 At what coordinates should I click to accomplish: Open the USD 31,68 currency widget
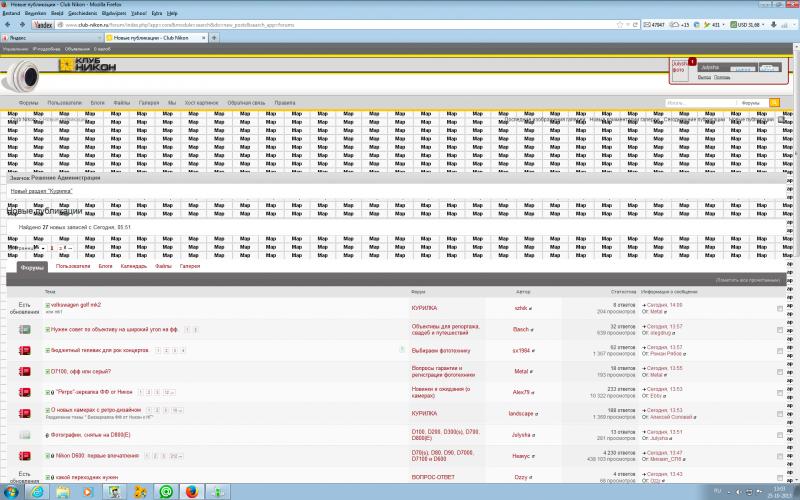pyautogui.click(x=745, y=24)
